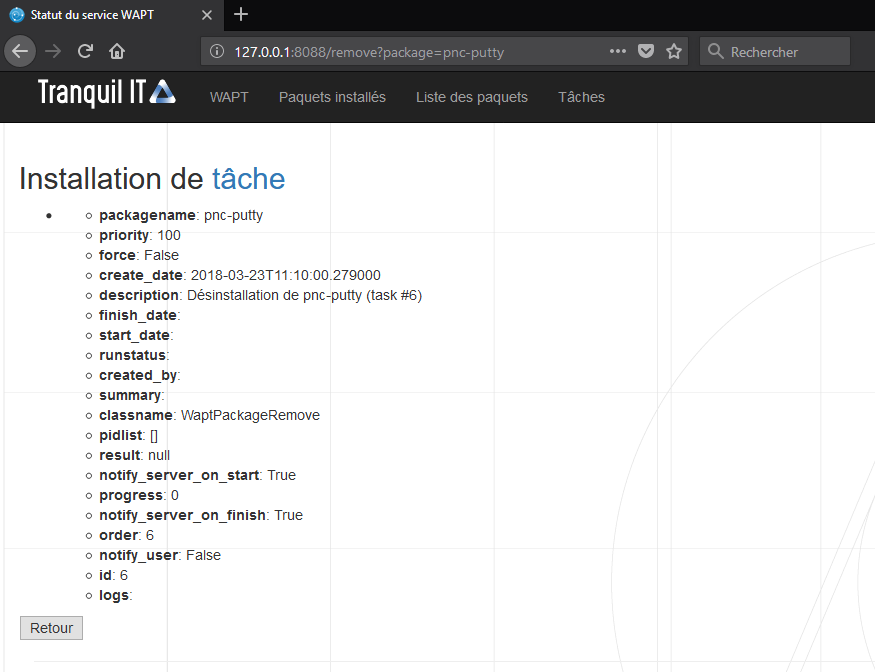Click the browser forward arrow
The height and width of the screenshot is (672, 875).
(x=53, y=52)
